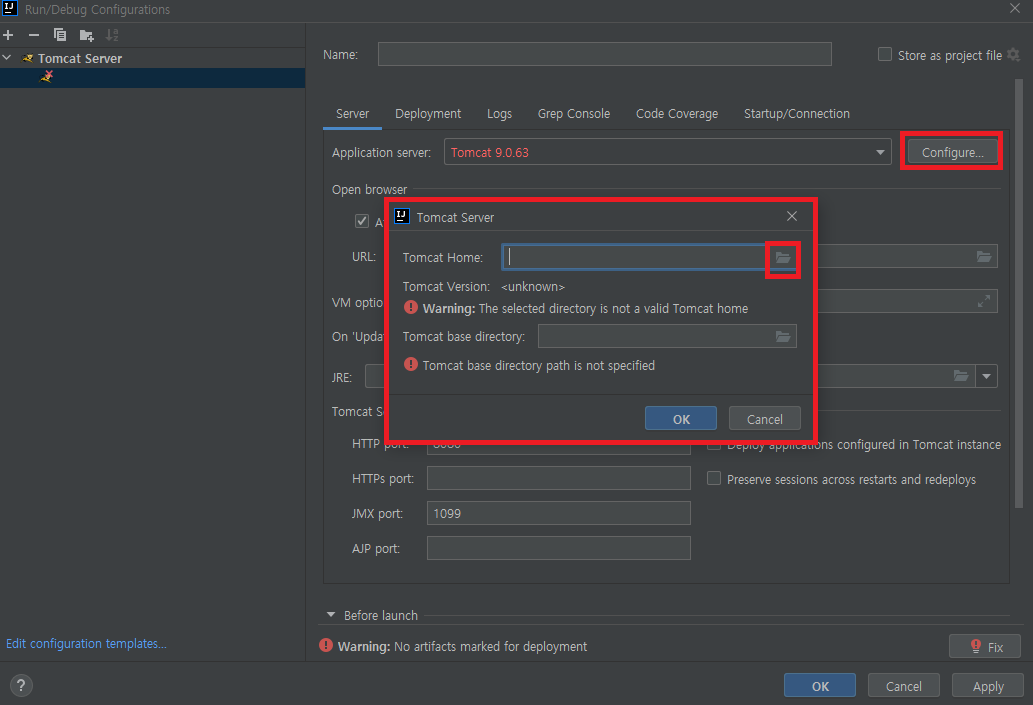Browse folder icon in JRE field
This screenshot has width=1033, height=705.
tap(961, 376)
